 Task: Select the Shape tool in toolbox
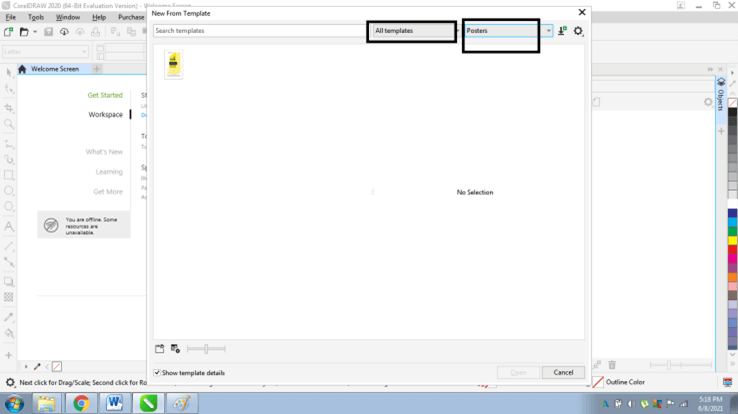click(9, 88)
